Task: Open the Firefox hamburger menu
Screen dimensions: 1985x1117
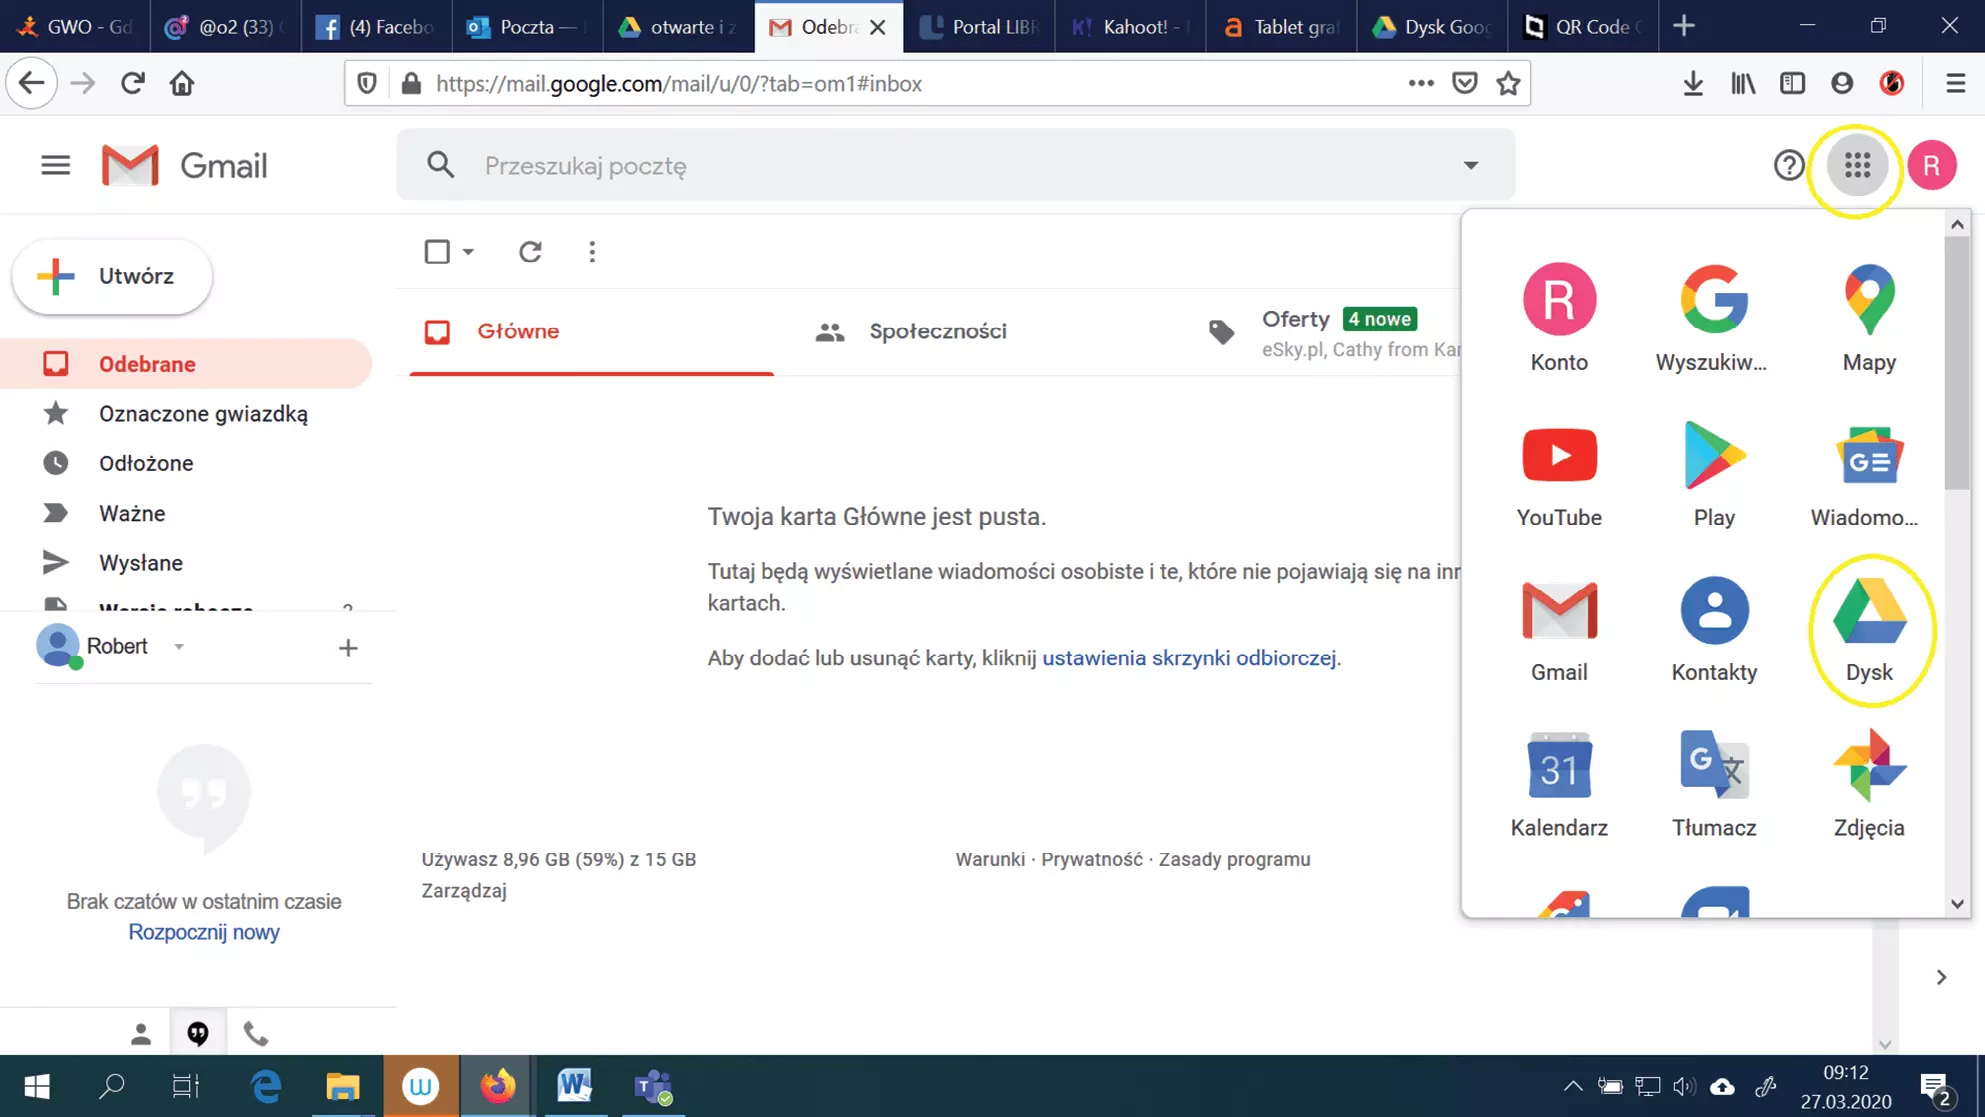Action: 1955,84
